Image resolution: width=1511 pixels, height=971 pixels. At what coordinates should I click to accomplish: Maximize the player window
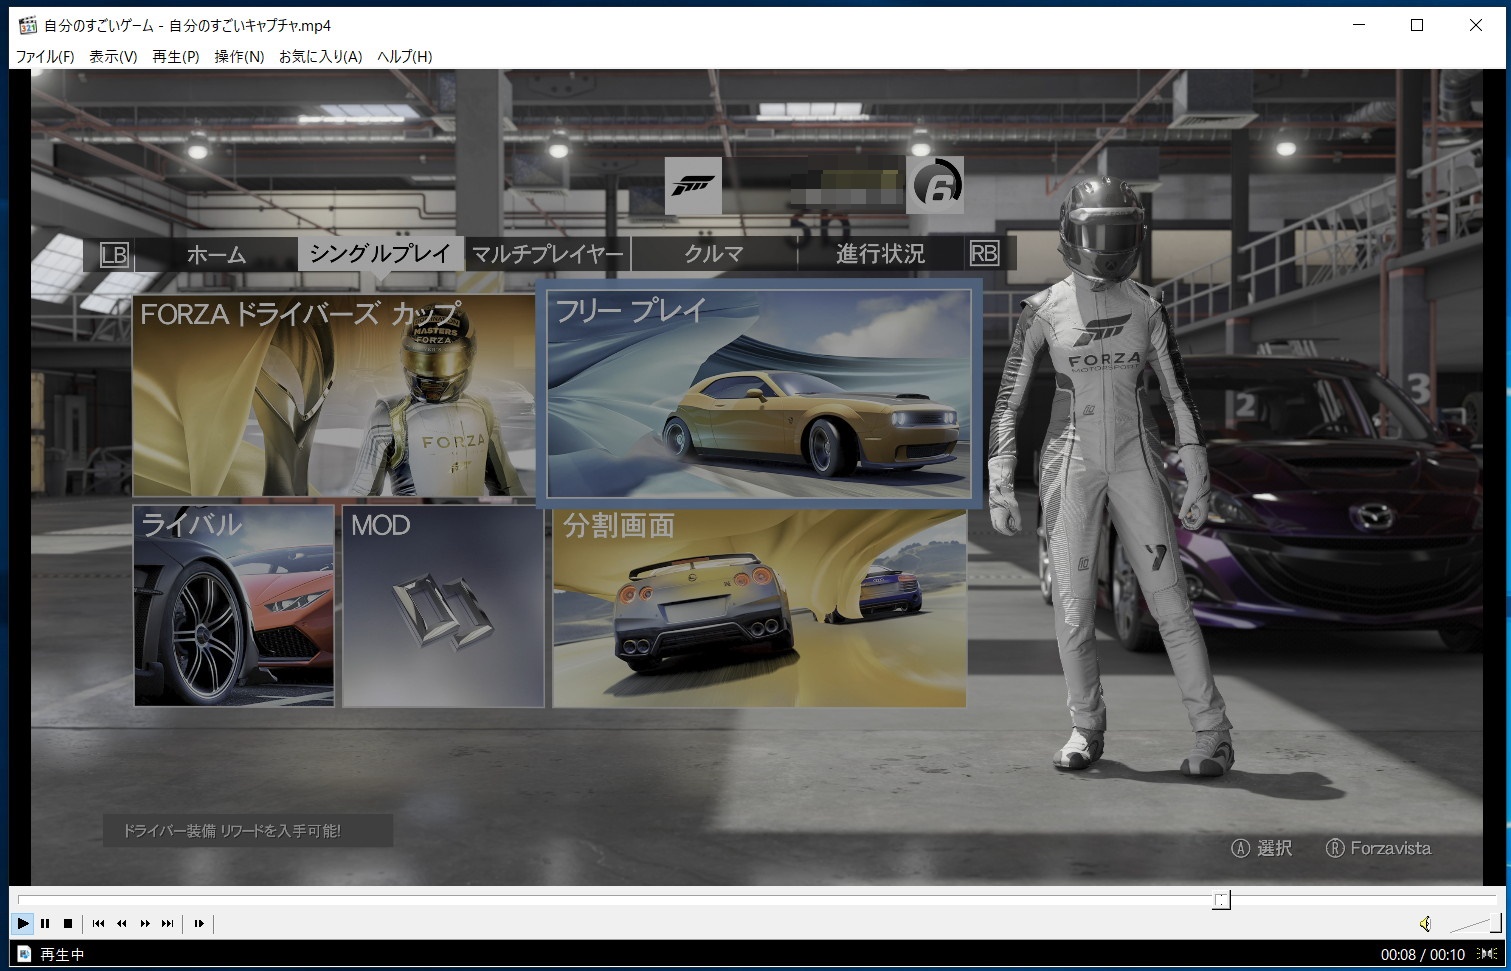tap(1416, 25)
